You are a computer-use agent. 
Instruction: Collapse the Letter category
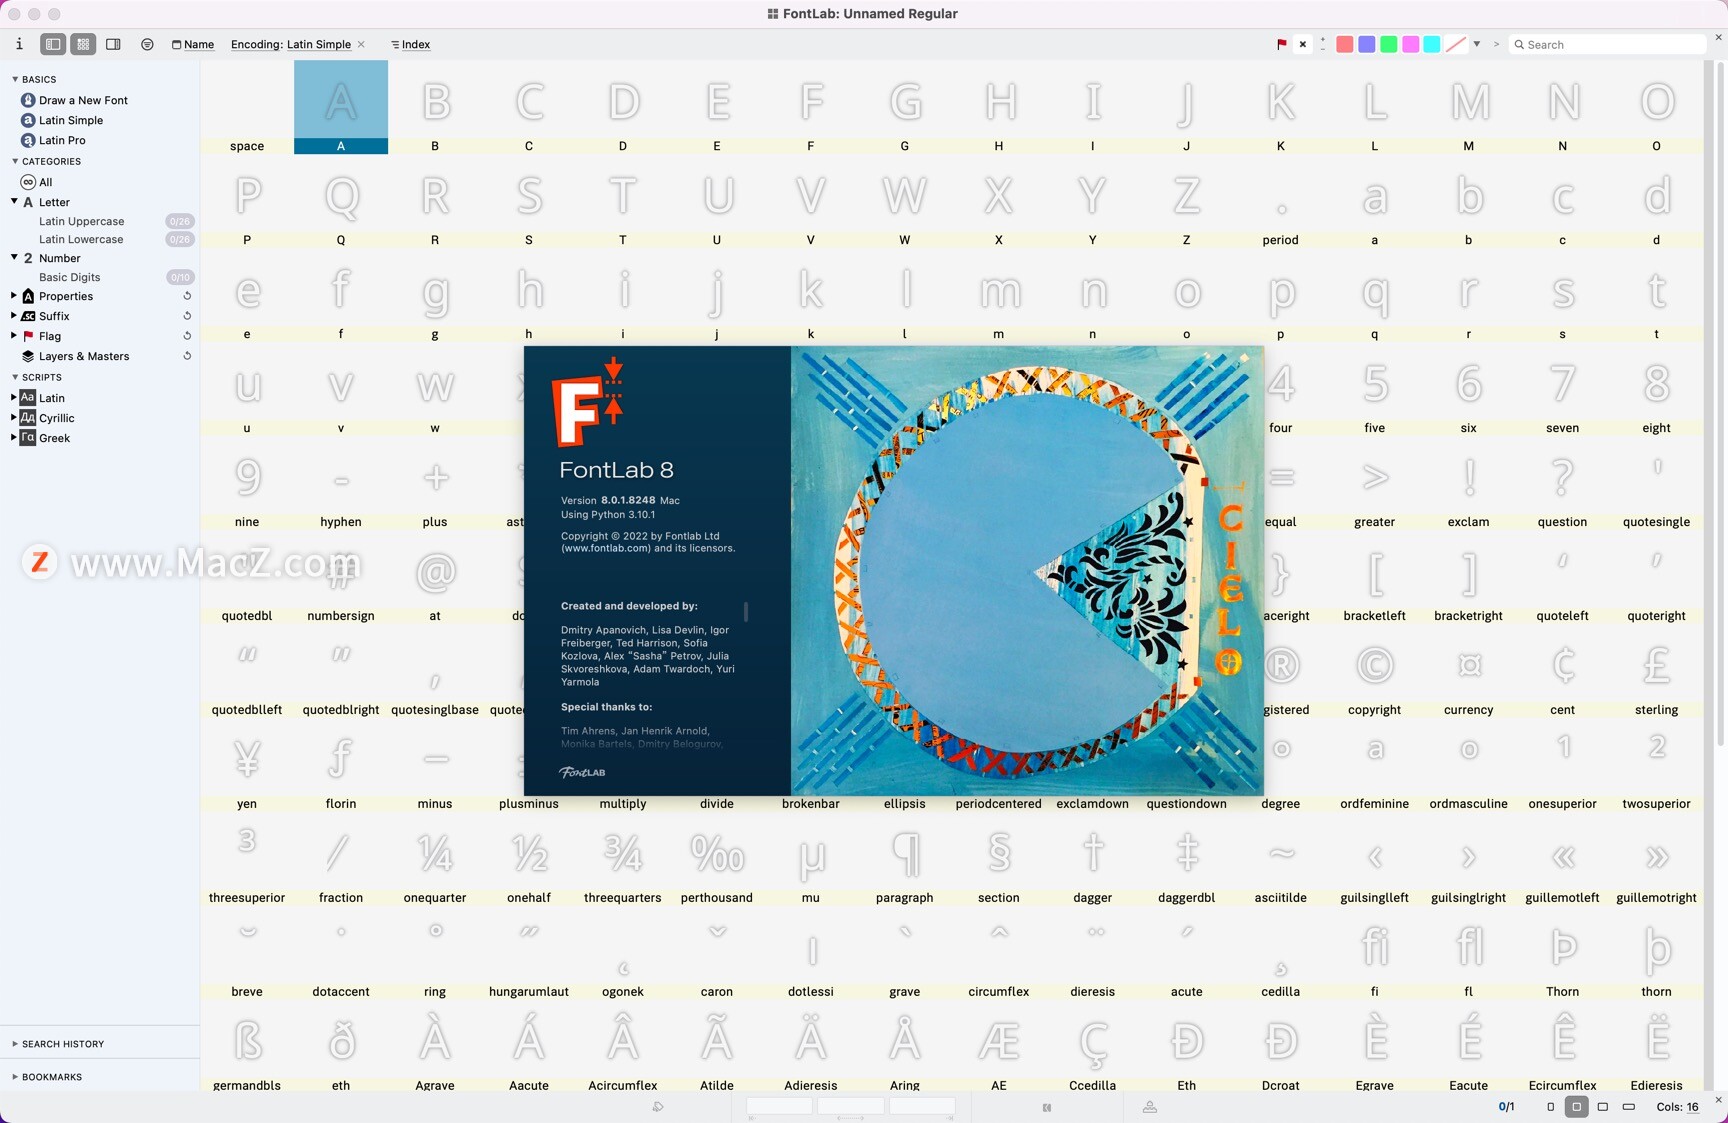pyautogui.click(x=14, y=202)
